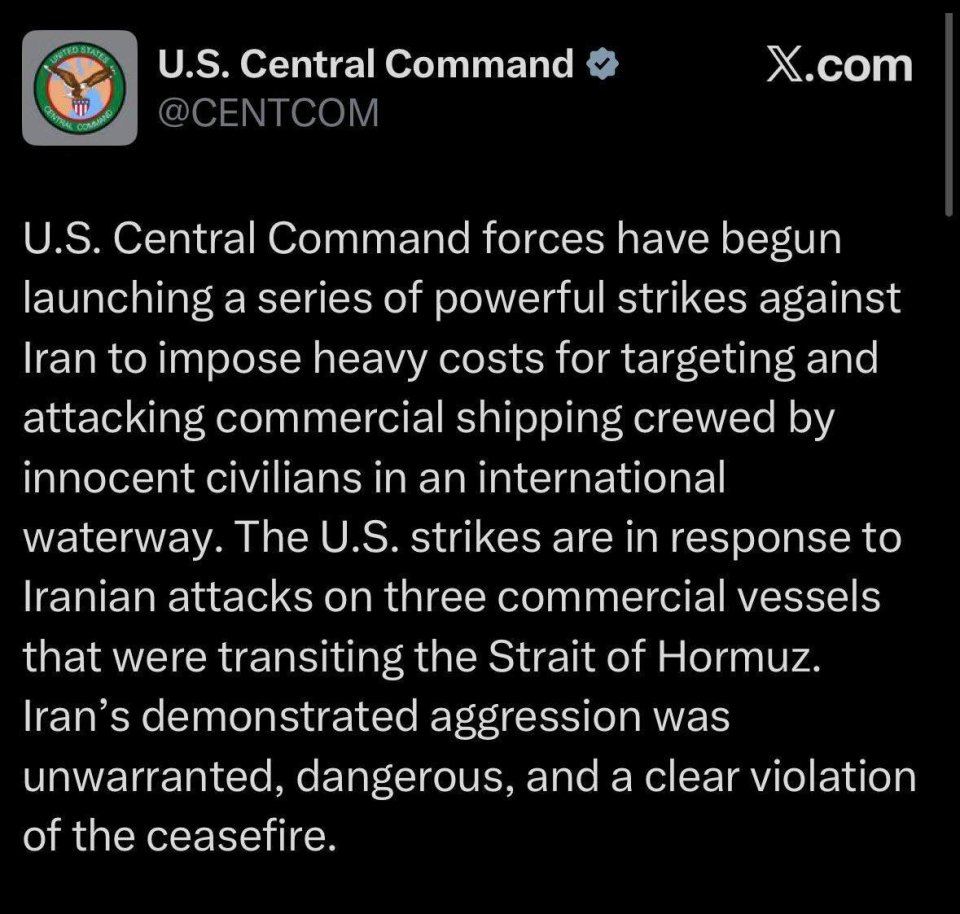The image size is (960, 914).
Task: Open the CENTCOM profile avatar
Action: (x=80, y=88)
